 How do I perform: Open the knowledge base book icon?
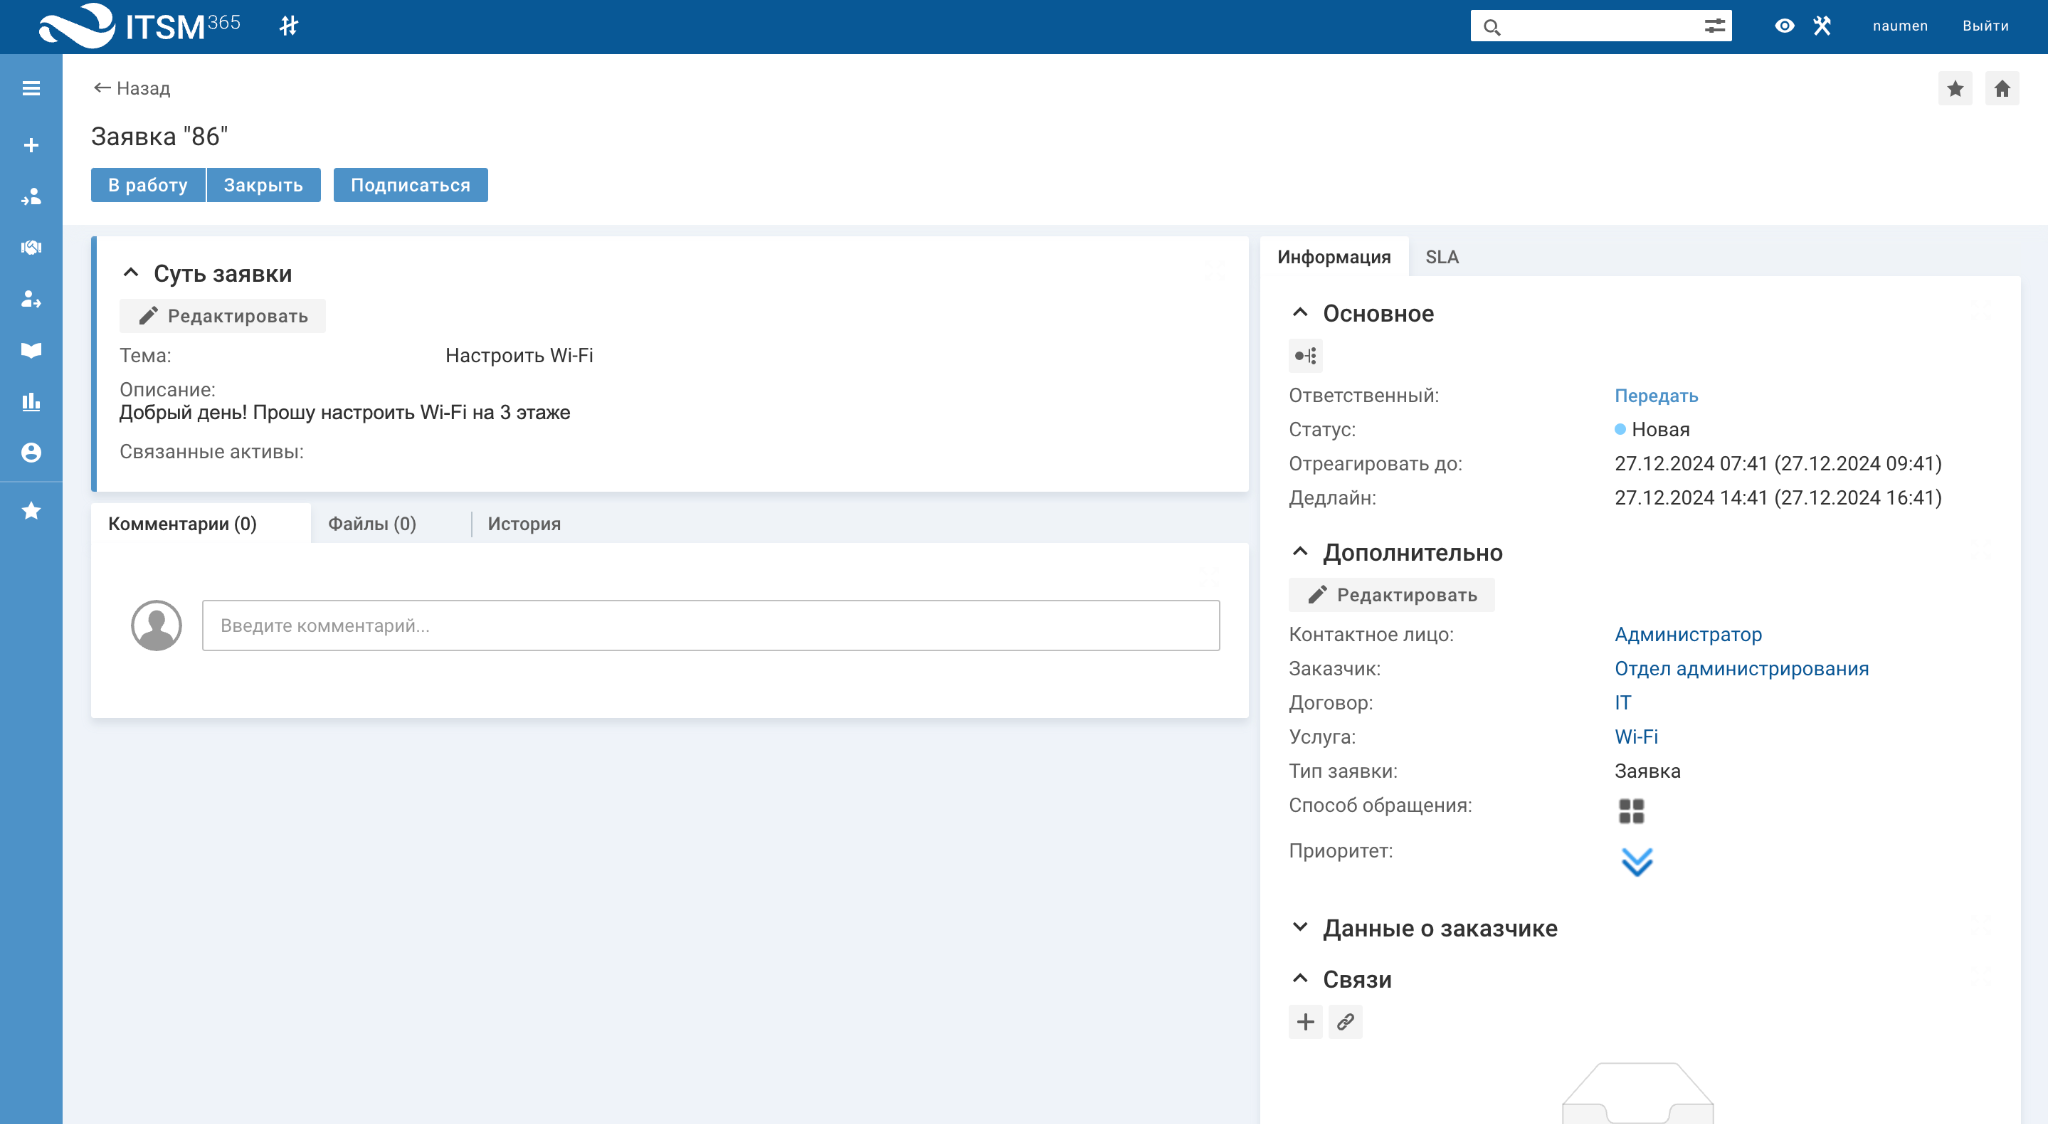click(x=31, y=350)
